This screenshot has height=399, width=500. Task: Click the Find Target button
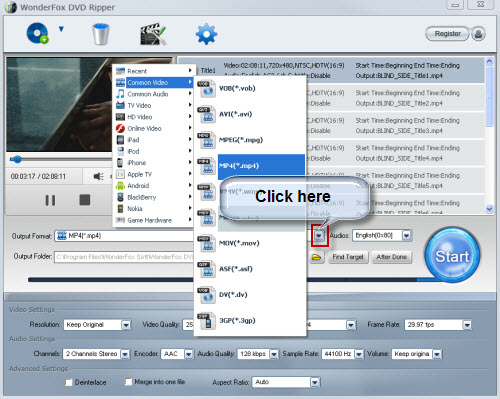(x=348, y=257)
